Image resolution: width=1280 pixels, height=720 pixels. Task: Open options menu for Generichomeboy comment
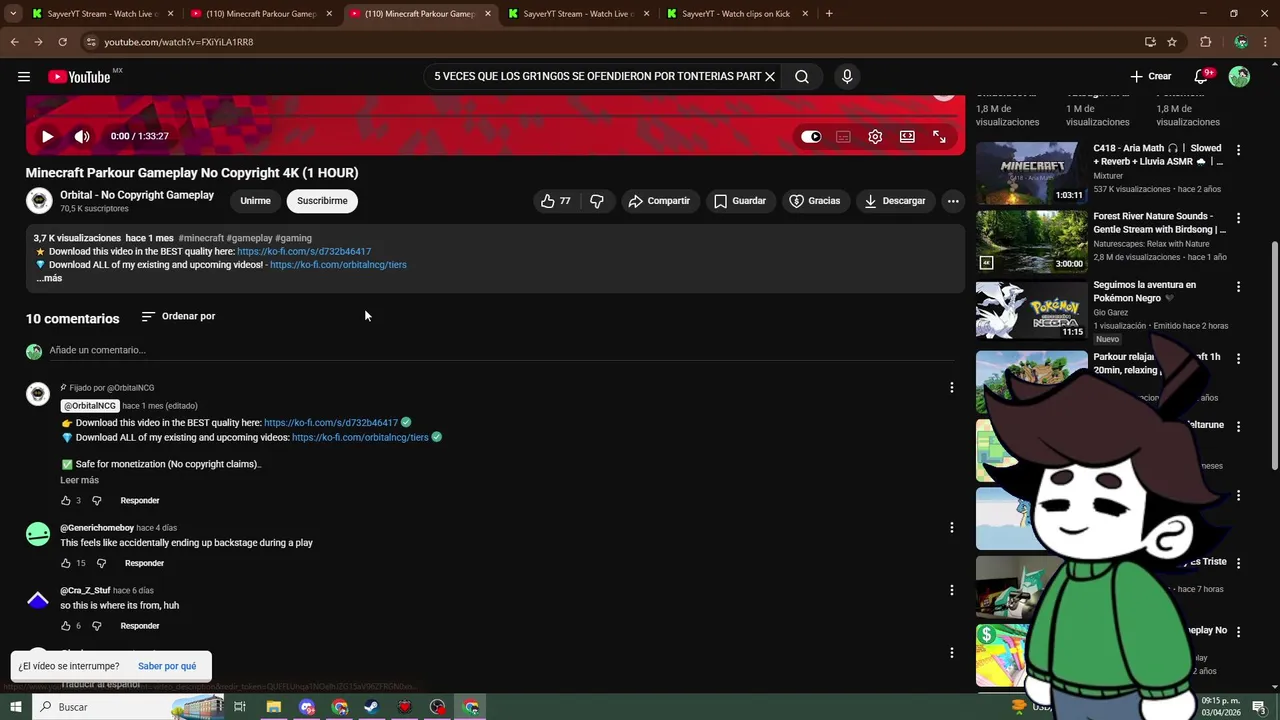952,528
